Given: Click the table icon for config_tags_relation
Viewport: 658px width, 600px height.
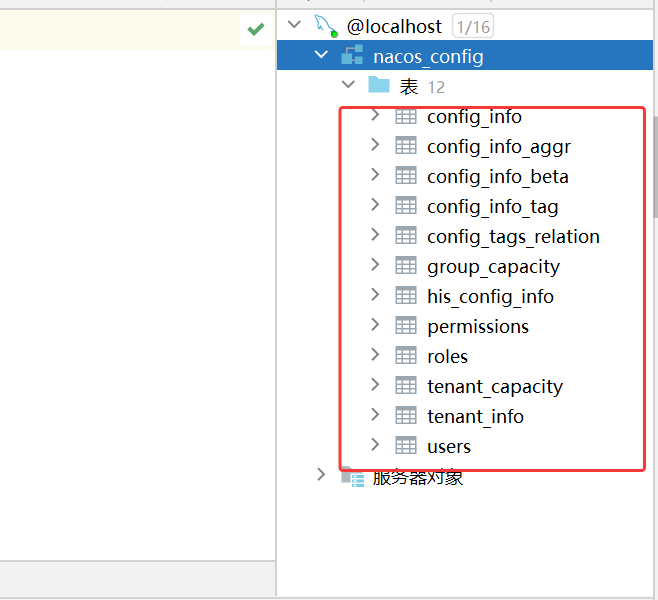Looking at the screenshot, I should click(x=406, y=236).
